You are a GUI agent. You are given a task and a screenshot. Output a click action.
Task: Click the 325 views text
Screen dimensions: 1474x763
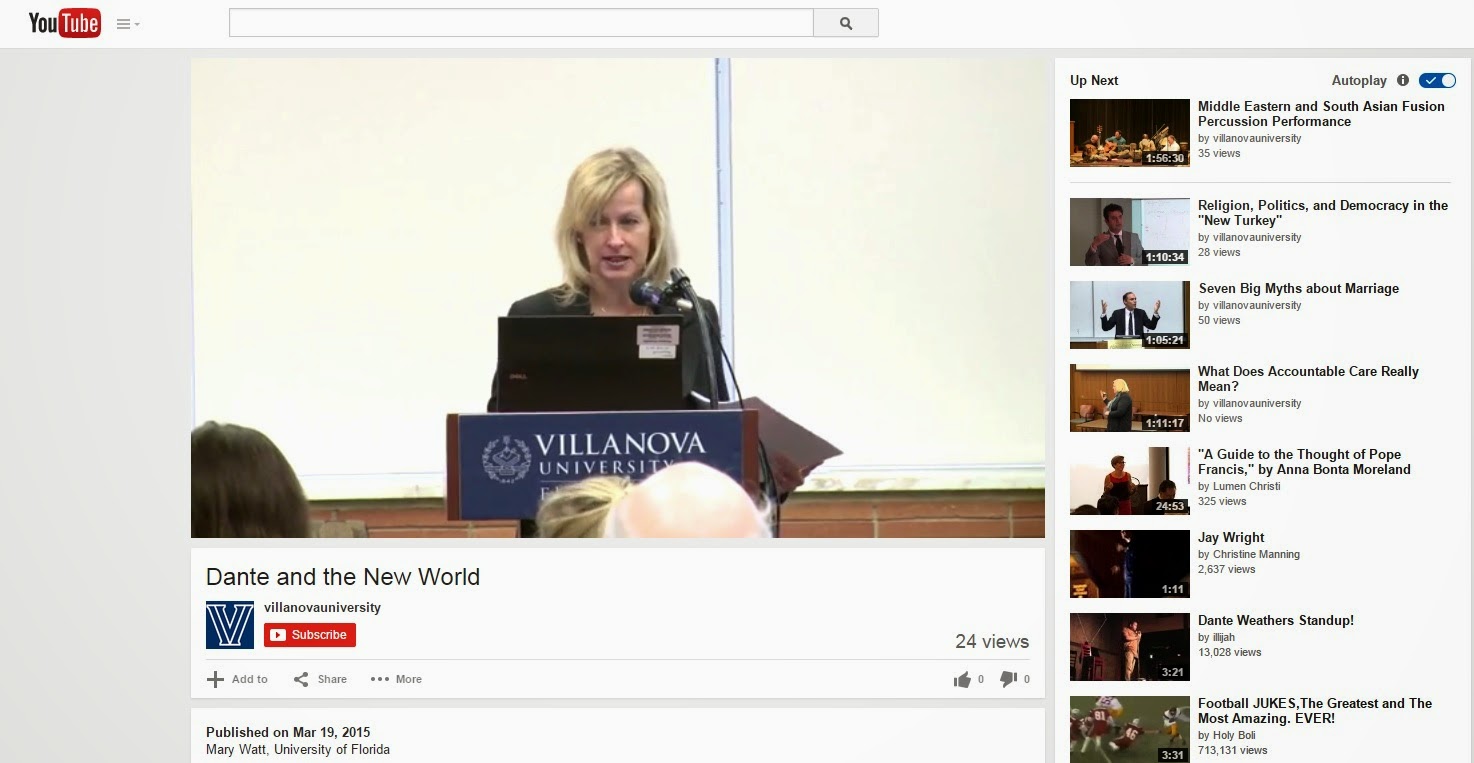pos(1222,501)
